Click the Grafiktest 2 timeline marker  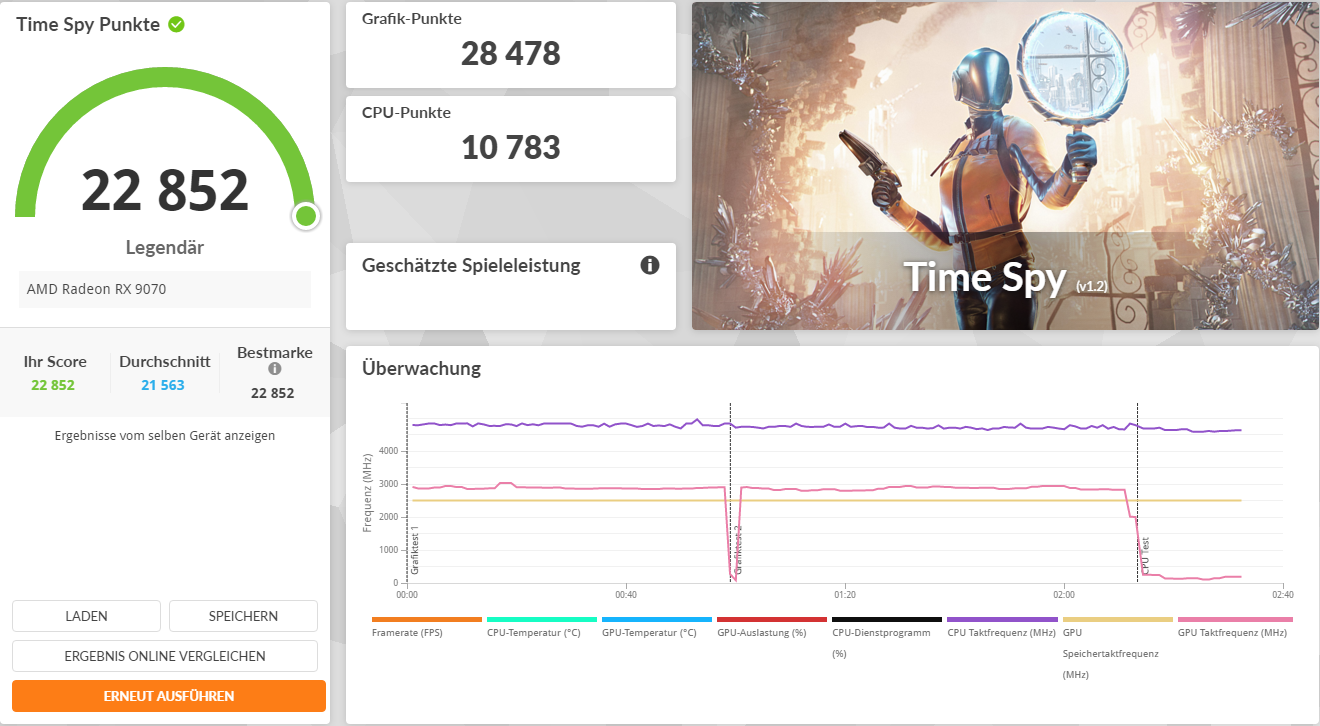(738, 552)
